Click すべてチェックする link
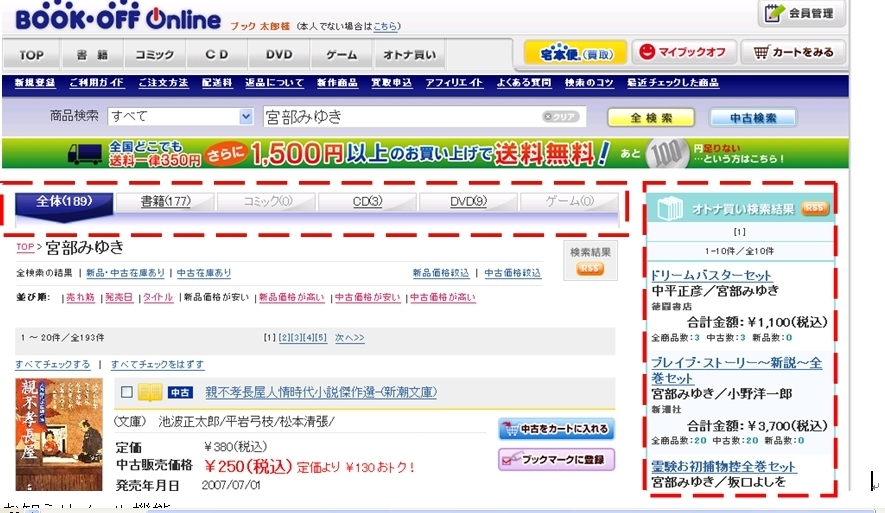Screen dimensions: 885x513 52,365
